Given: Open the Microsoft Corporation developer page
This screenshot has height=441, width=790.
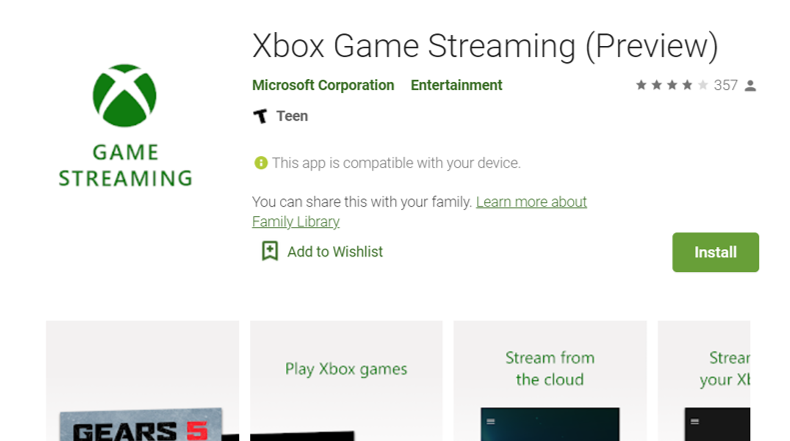Looking at the screenshot, I should (x=323, y=86).
